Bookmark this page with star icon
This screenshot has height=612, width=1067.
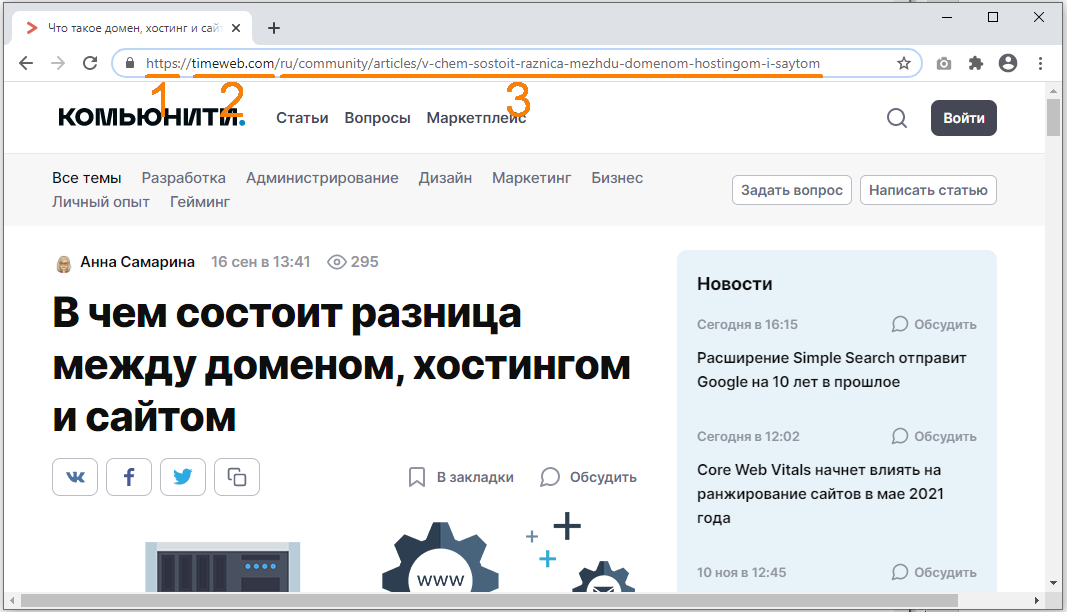coord(904,63)
